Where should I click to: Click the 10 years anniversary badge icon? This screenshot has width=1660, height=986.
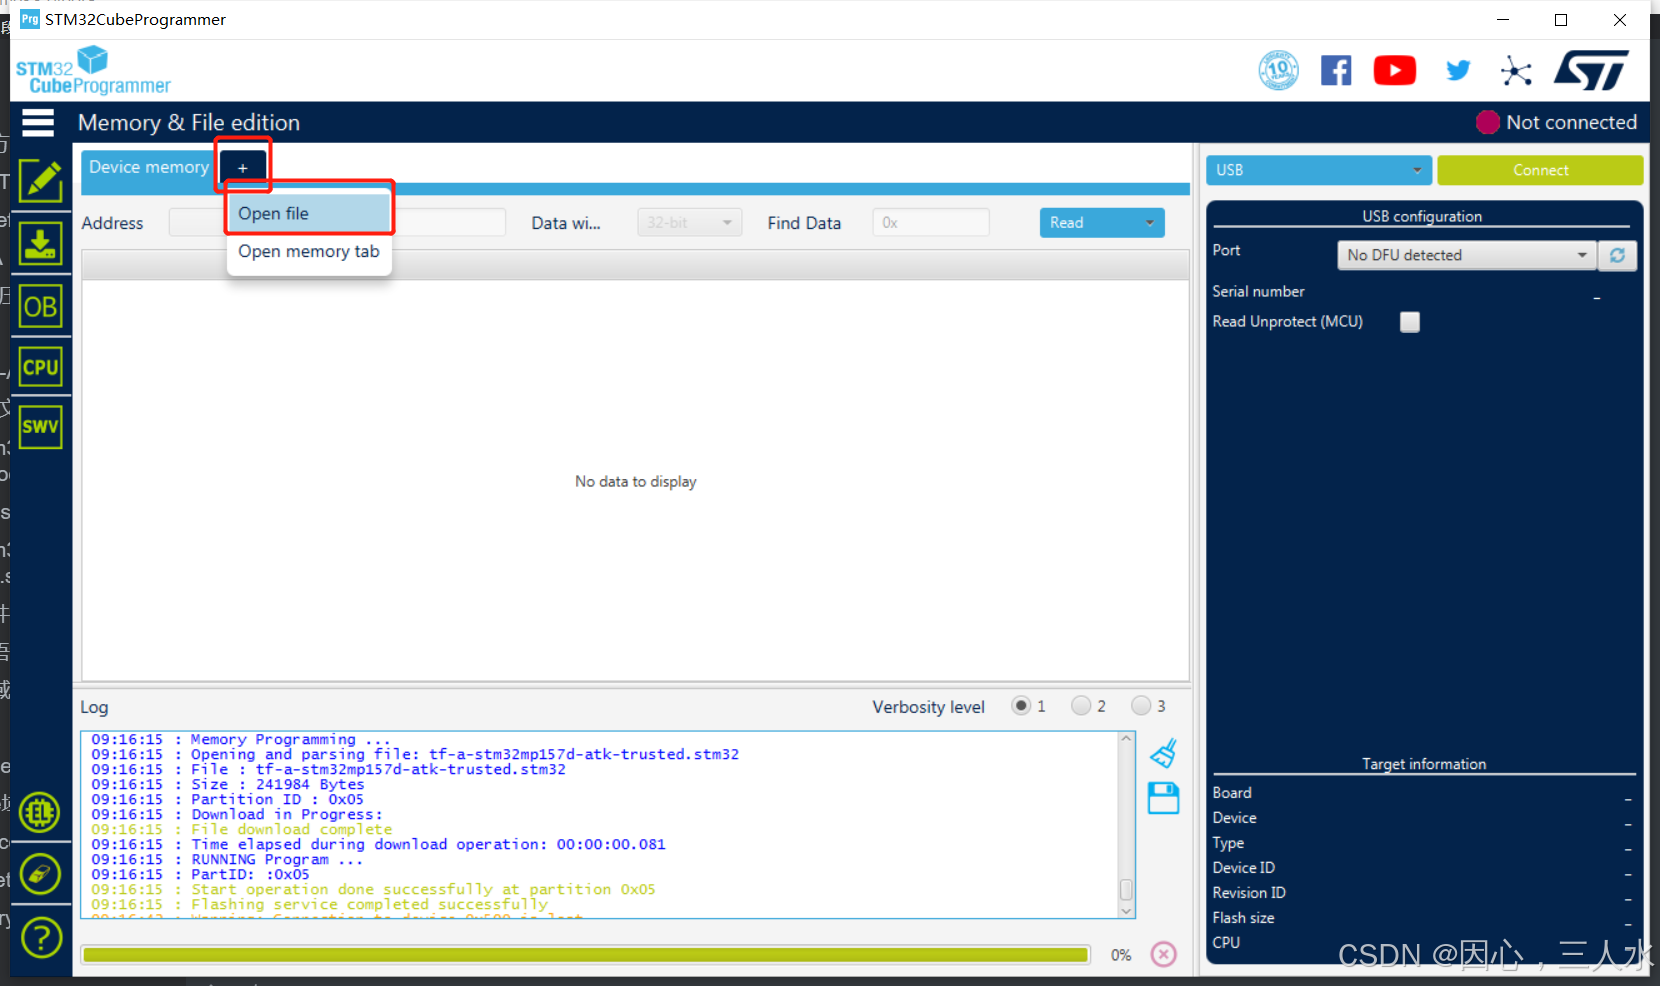pyautogui.click(x=1279, y=70)
